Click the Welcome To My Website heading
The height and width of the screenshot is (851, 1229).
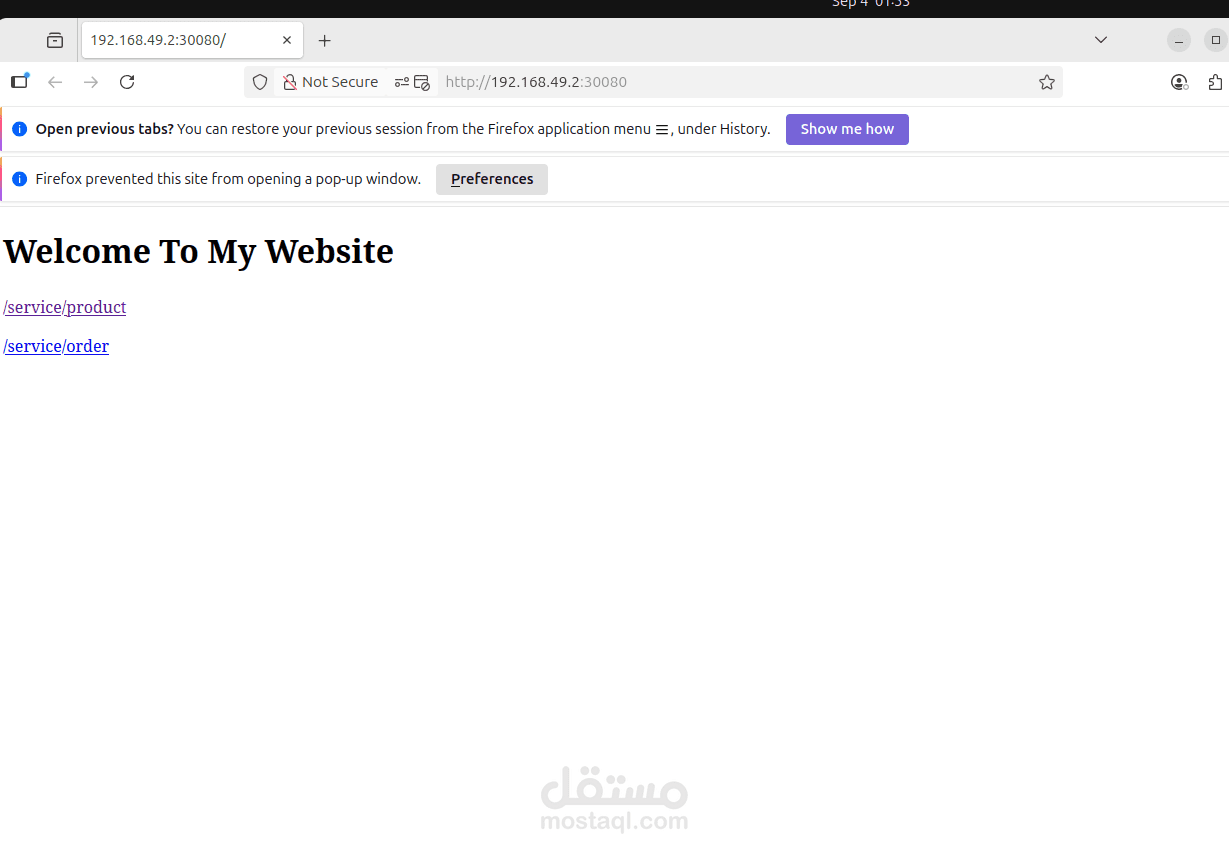(x=198, y=251)
